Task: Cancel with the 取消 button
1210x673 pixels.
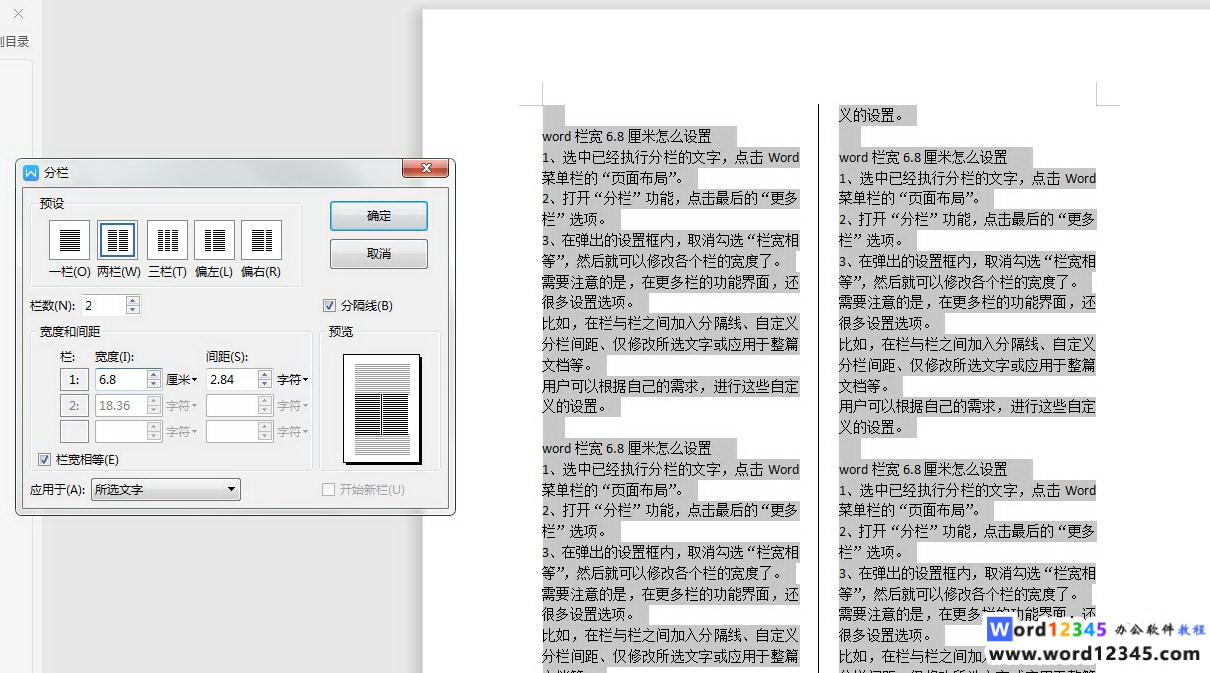Action: pyautogui.click(x=379, y=254)
